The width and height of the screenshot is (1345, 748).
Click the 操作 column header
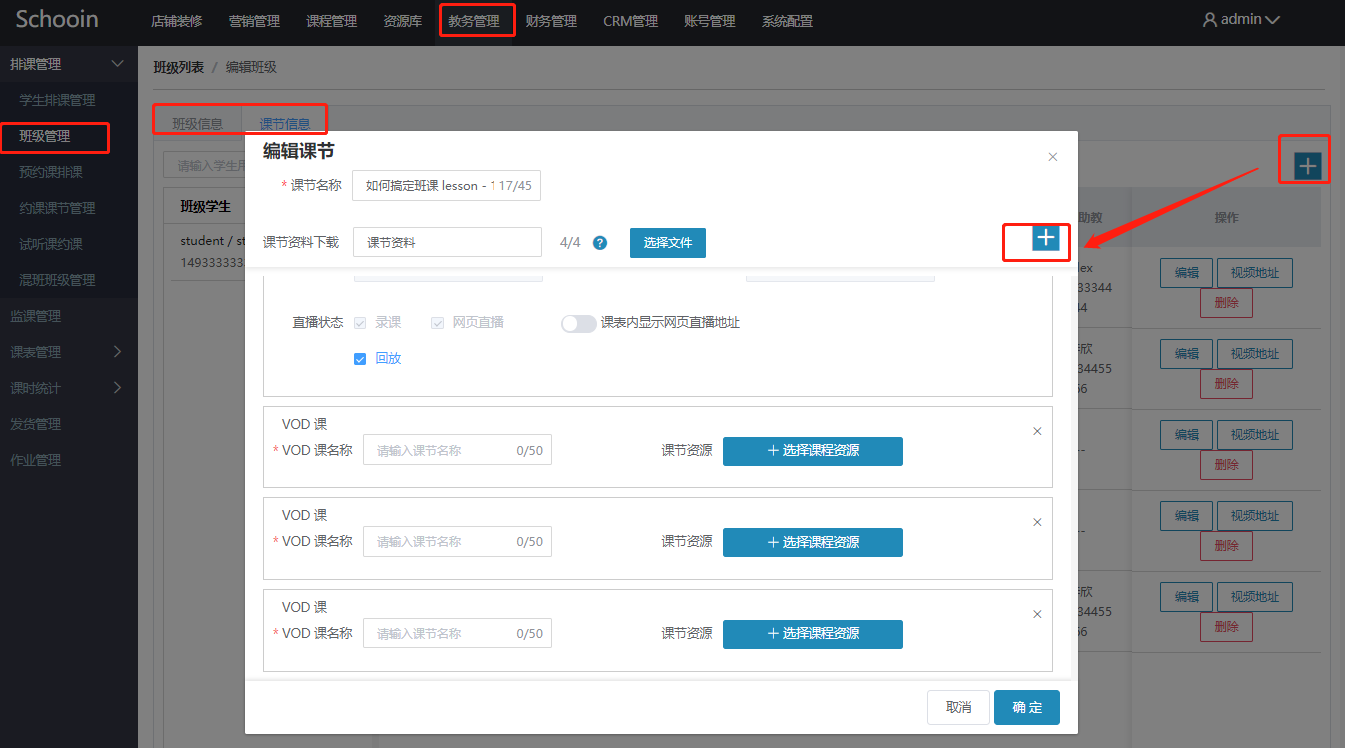pyautogui.click(x=1226, y=217)
